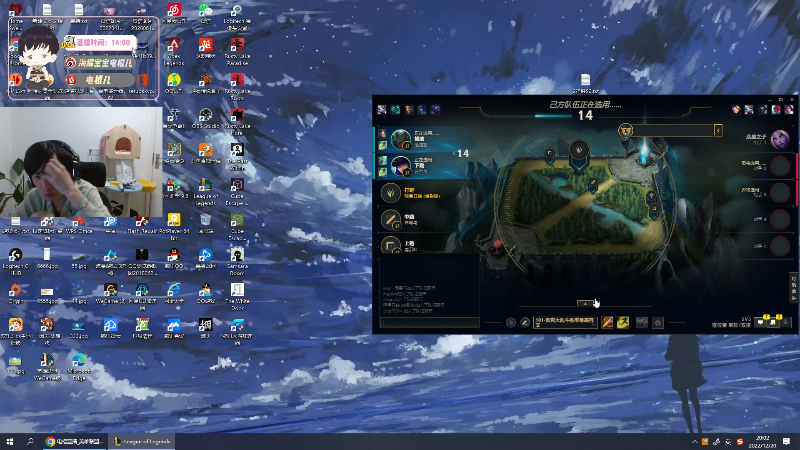Open PotPlayer 64 bit shortcut

coord(174,227)
